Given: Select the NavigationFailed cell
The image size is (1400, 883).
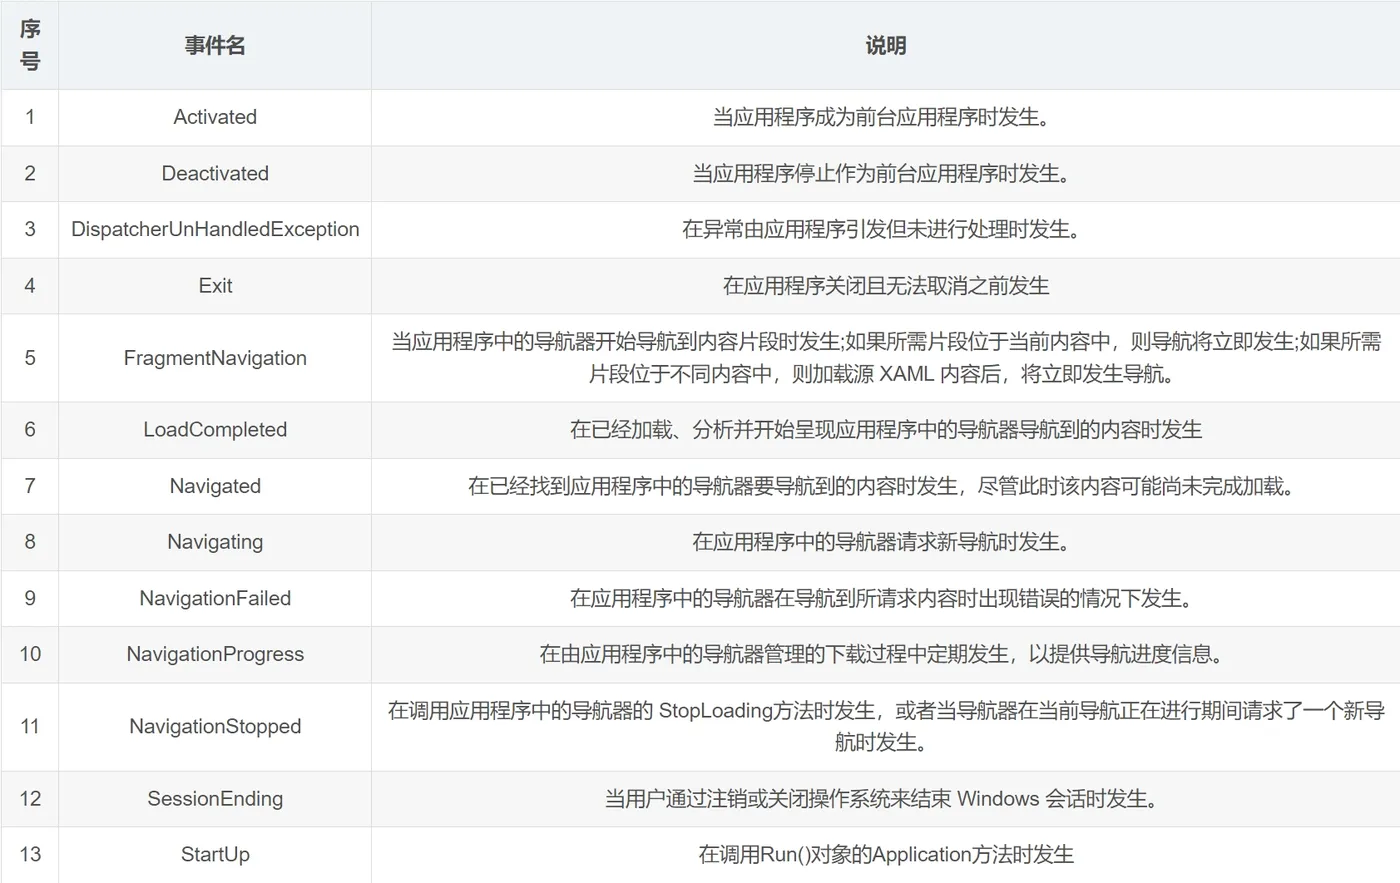Looking at the screenshot, I should (215, 598).
